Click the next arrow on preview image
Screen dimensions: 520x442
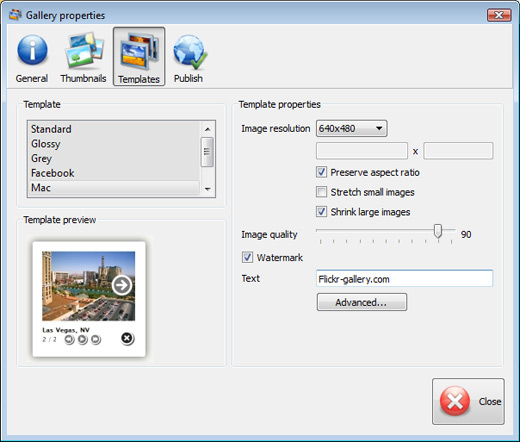(122, 285)
